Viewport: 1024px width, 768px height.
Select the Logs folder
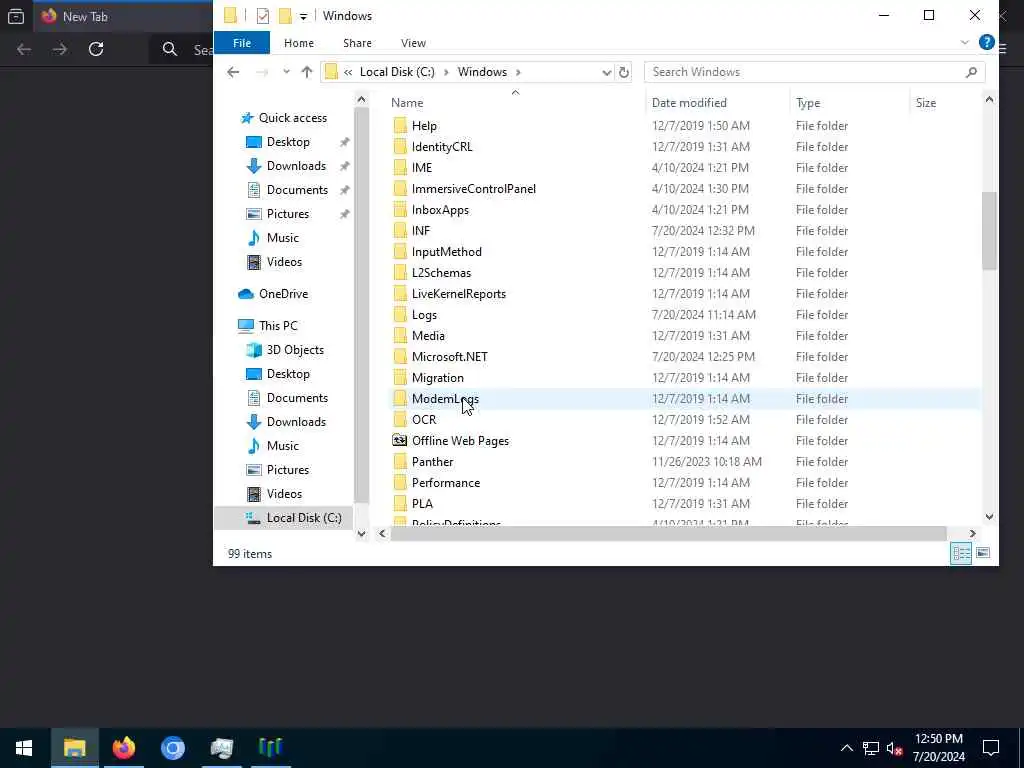[424, 315]
